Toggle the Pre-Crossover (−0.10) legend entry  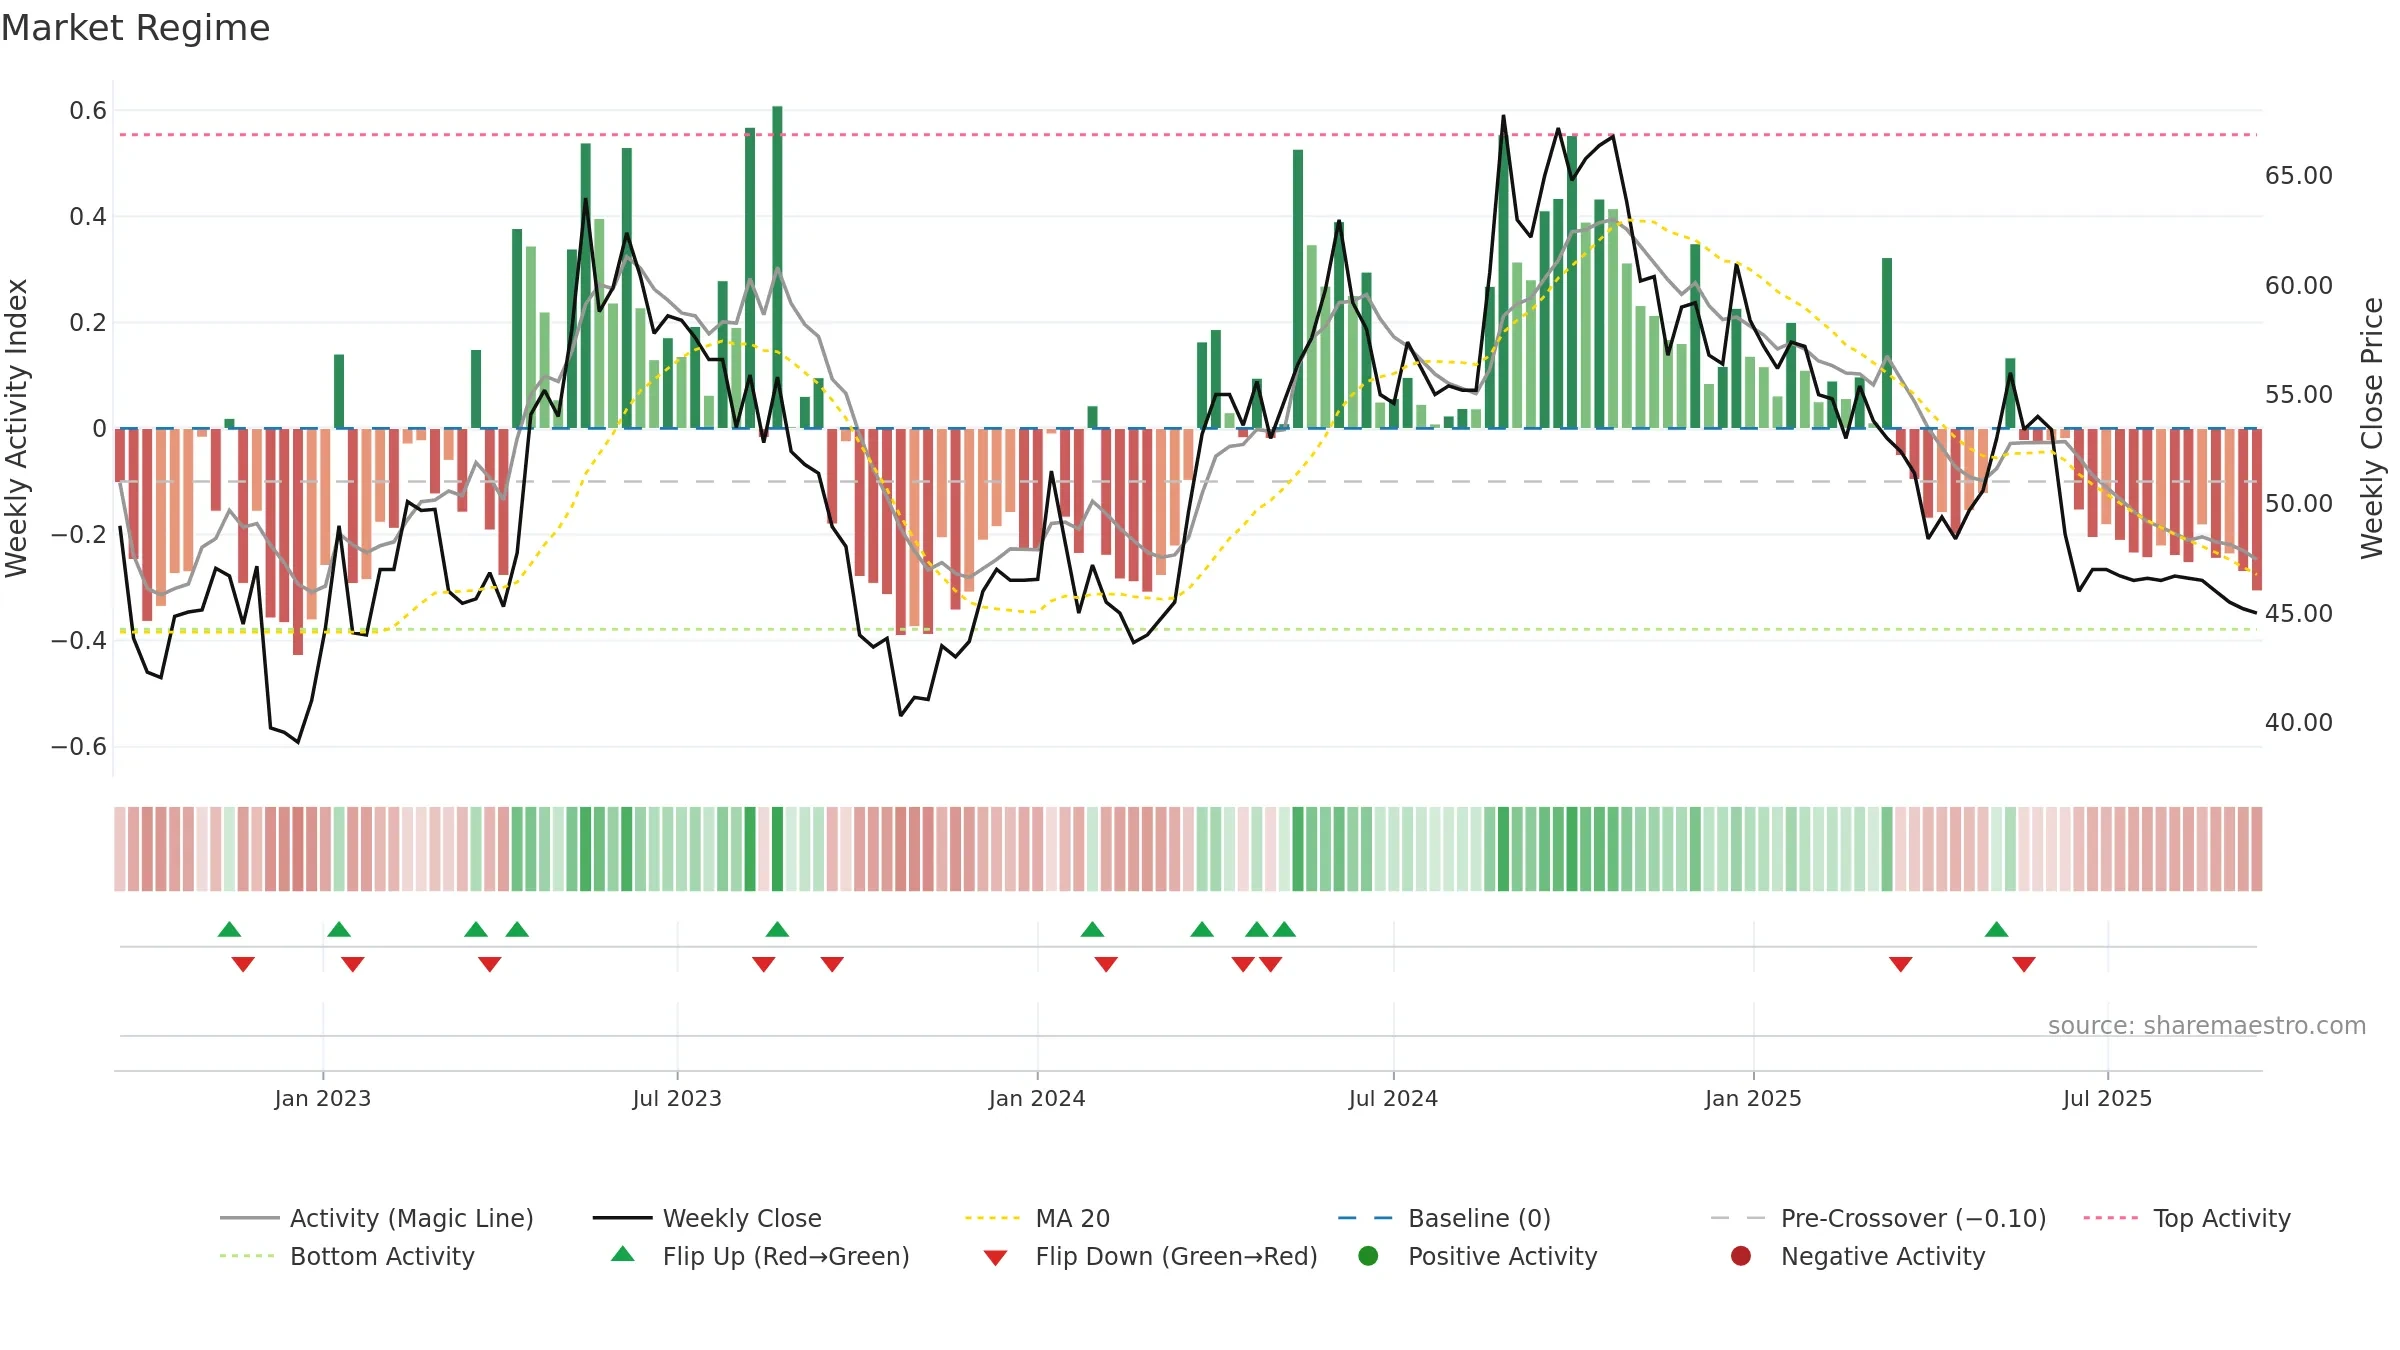pos(1878,1218)
